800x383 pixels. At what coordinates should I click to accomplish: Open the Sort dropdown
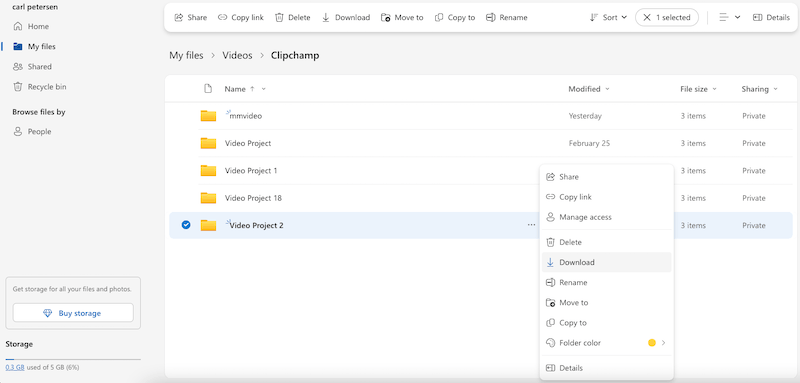[608, 17]
